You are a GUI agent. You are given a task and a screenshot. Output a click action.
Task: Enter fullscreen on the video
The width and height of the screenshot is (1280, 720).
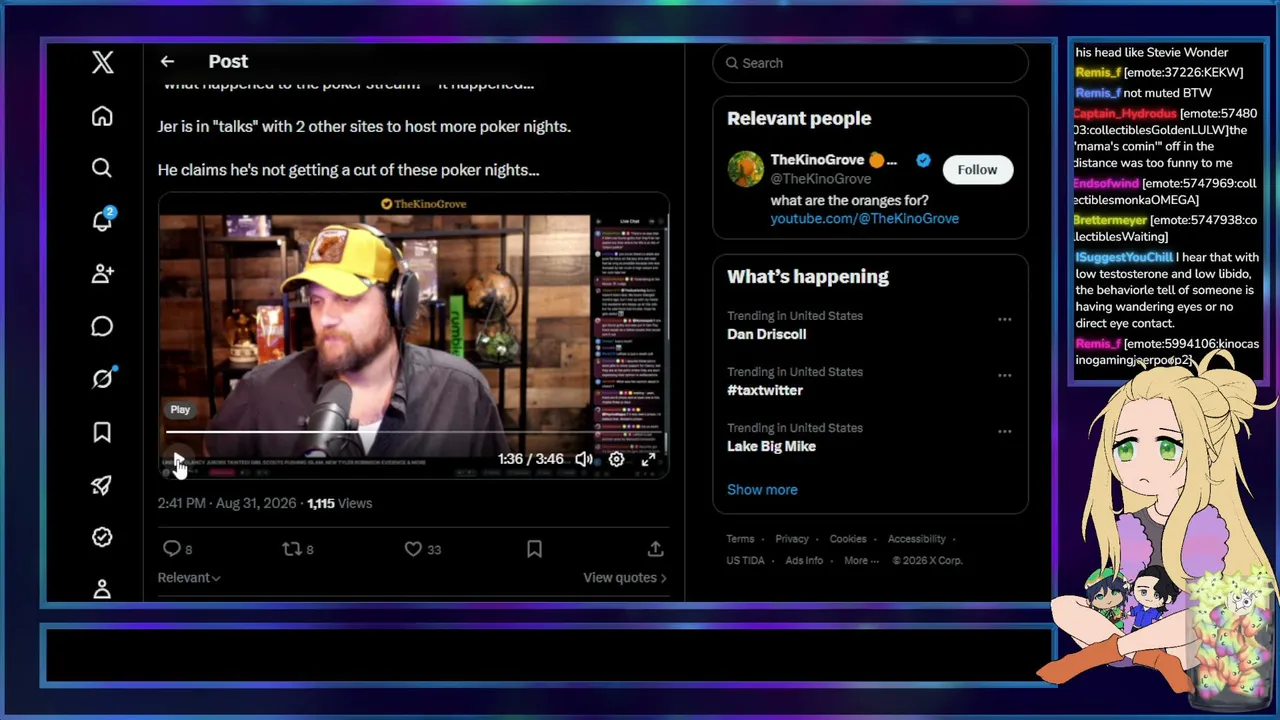[x=648, y=460]
